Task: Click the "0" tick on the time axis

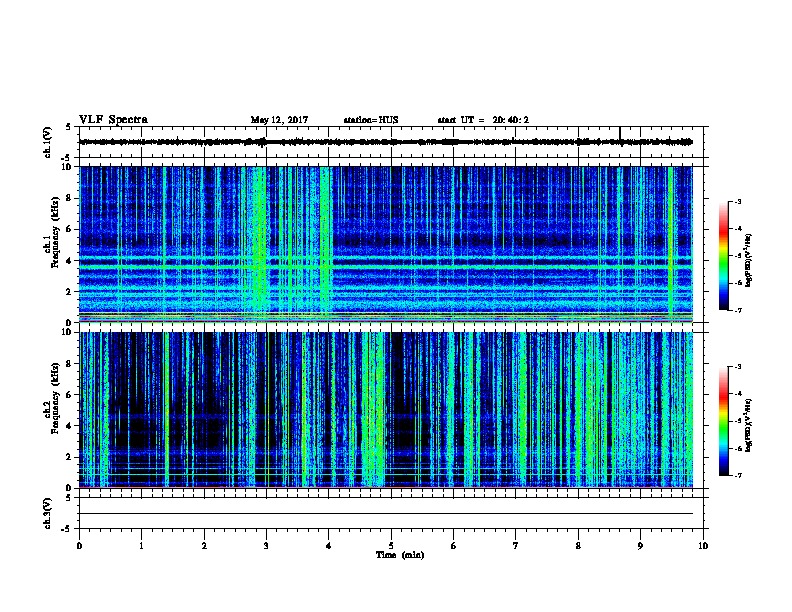Action: coord(79,546)
